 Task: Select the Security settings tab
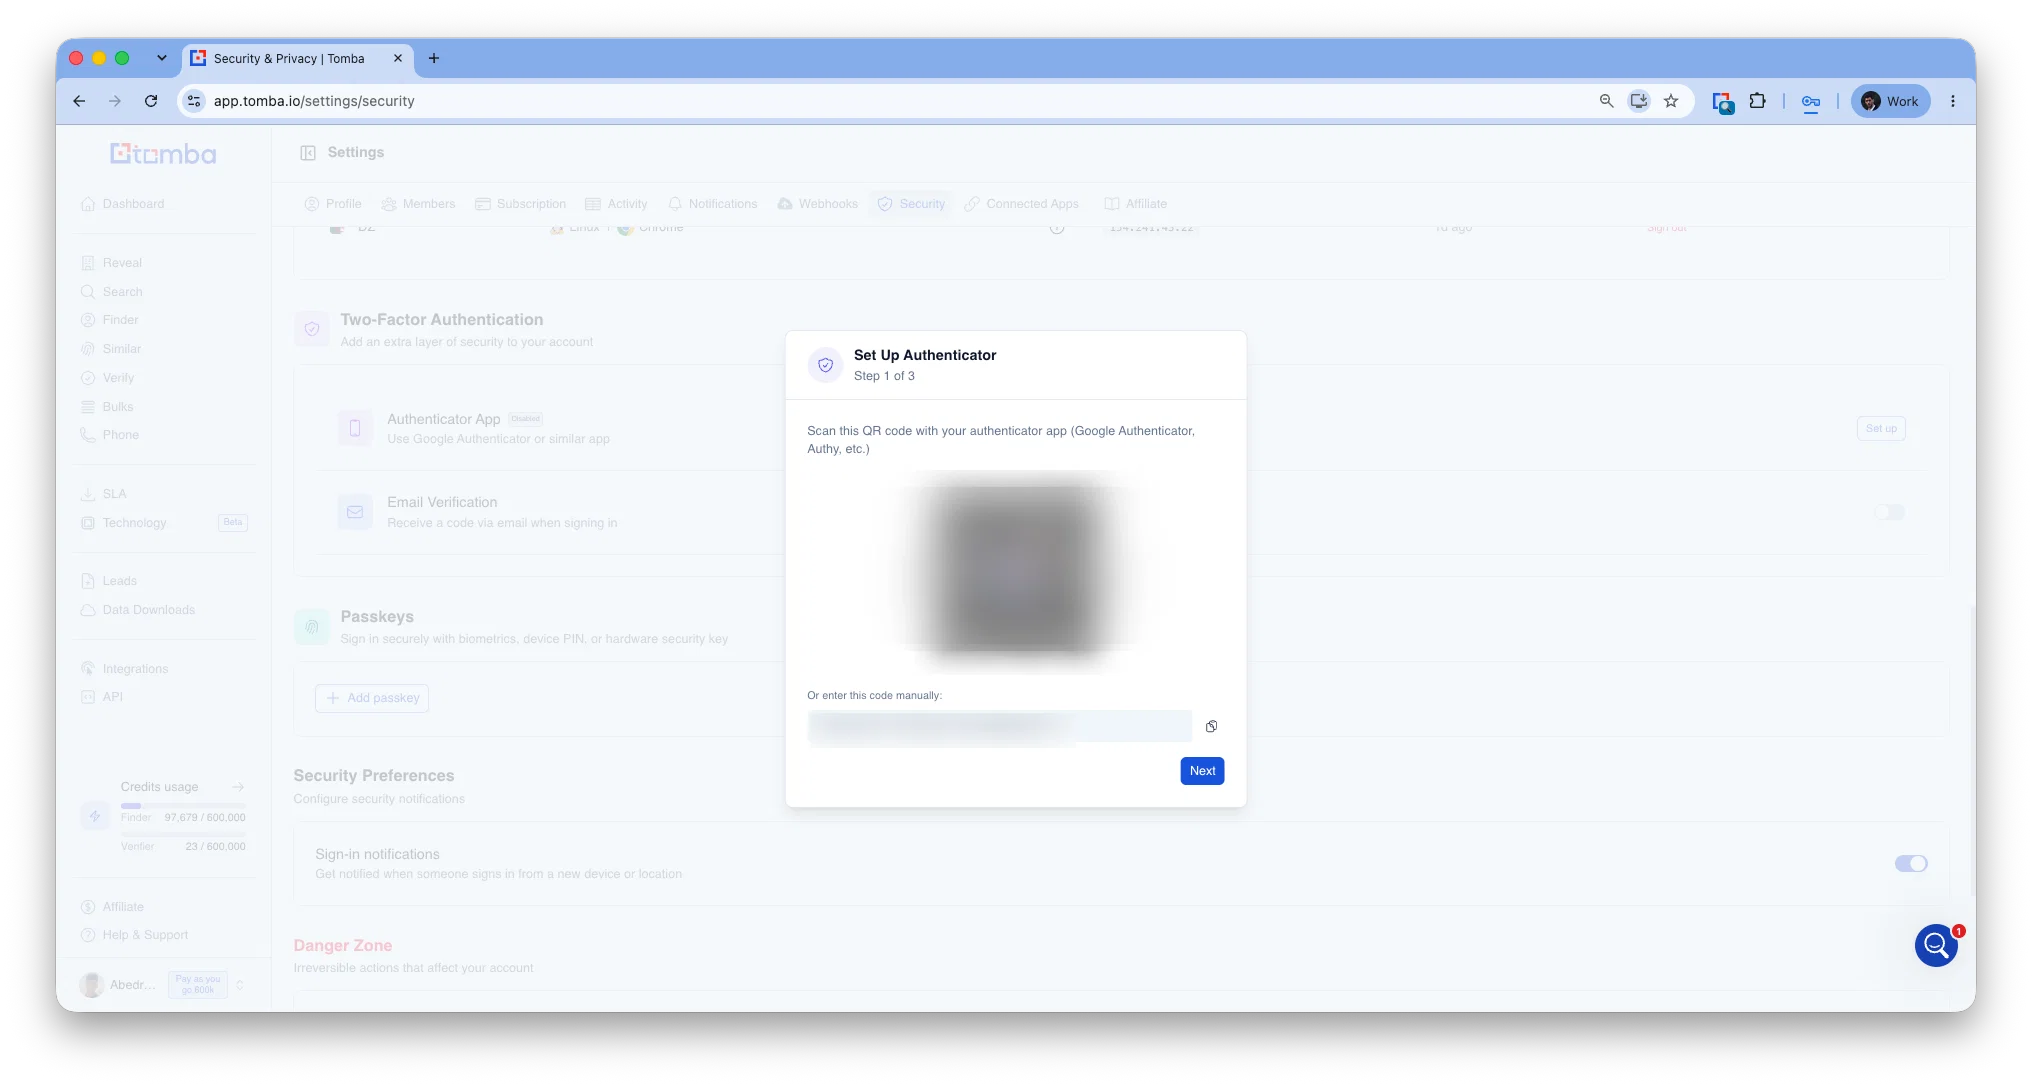tap(911, 204)
